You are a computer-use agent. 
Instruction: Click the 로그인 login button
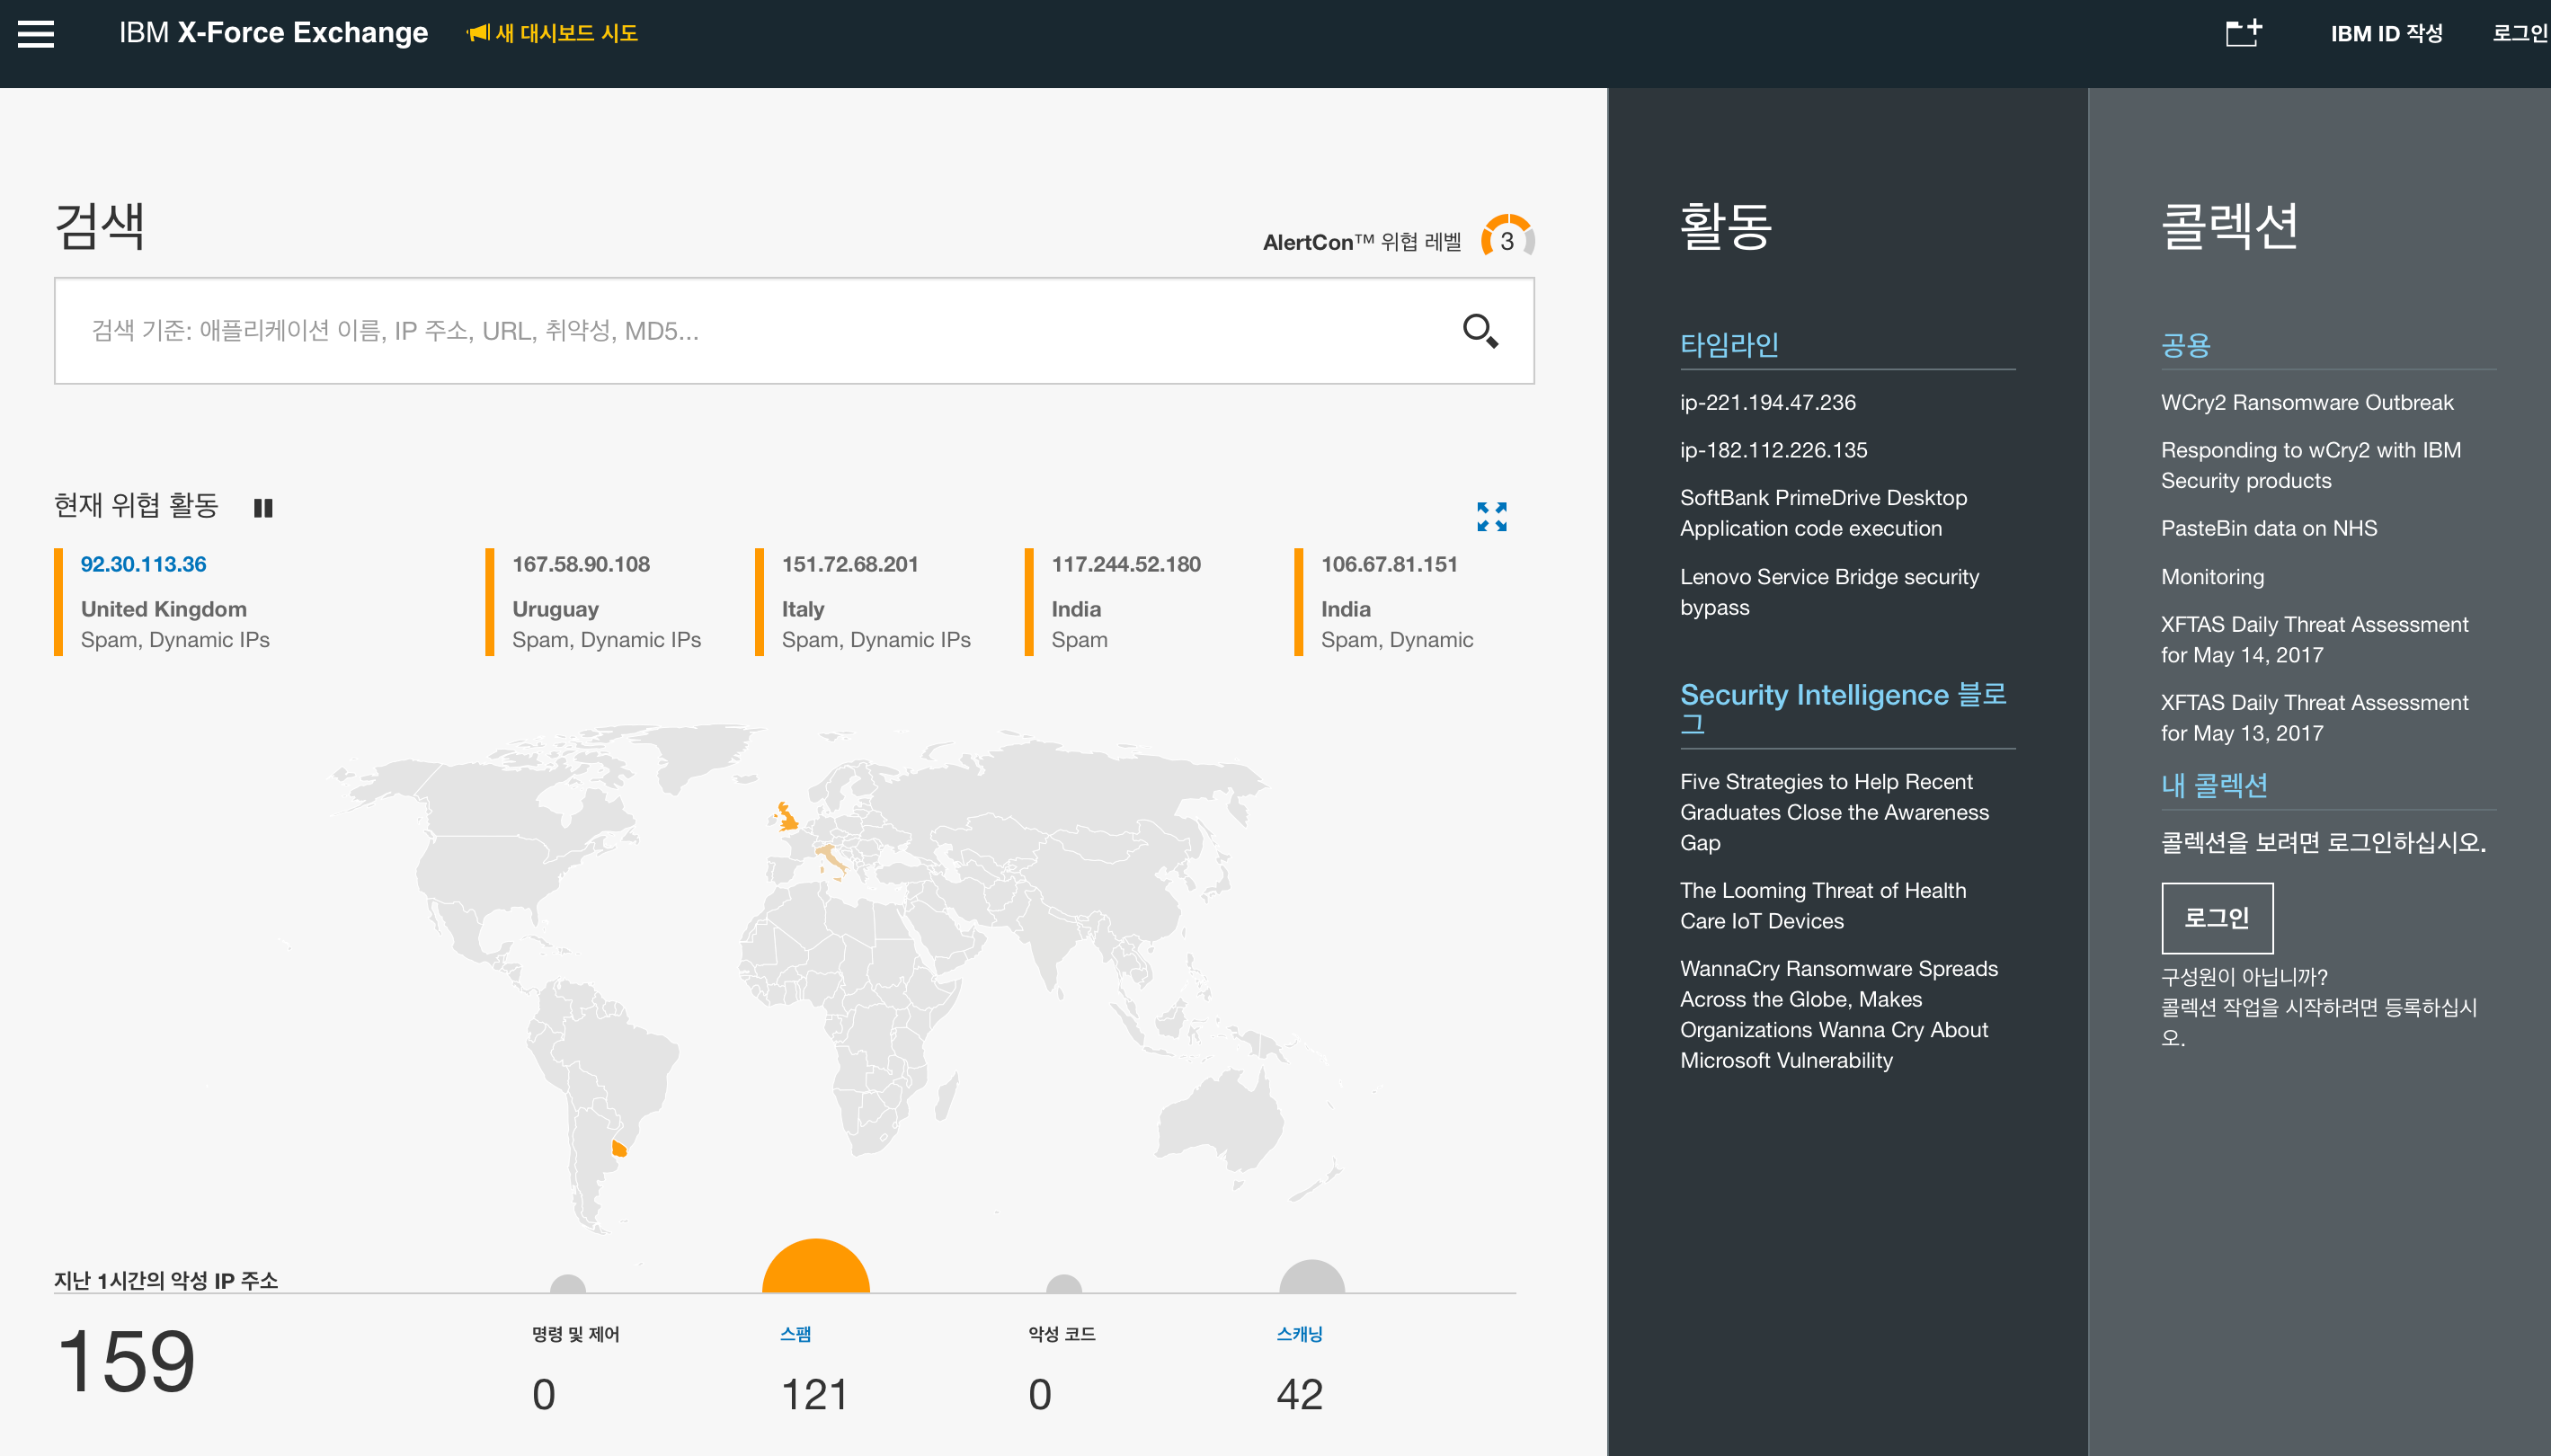point(2217,917)
